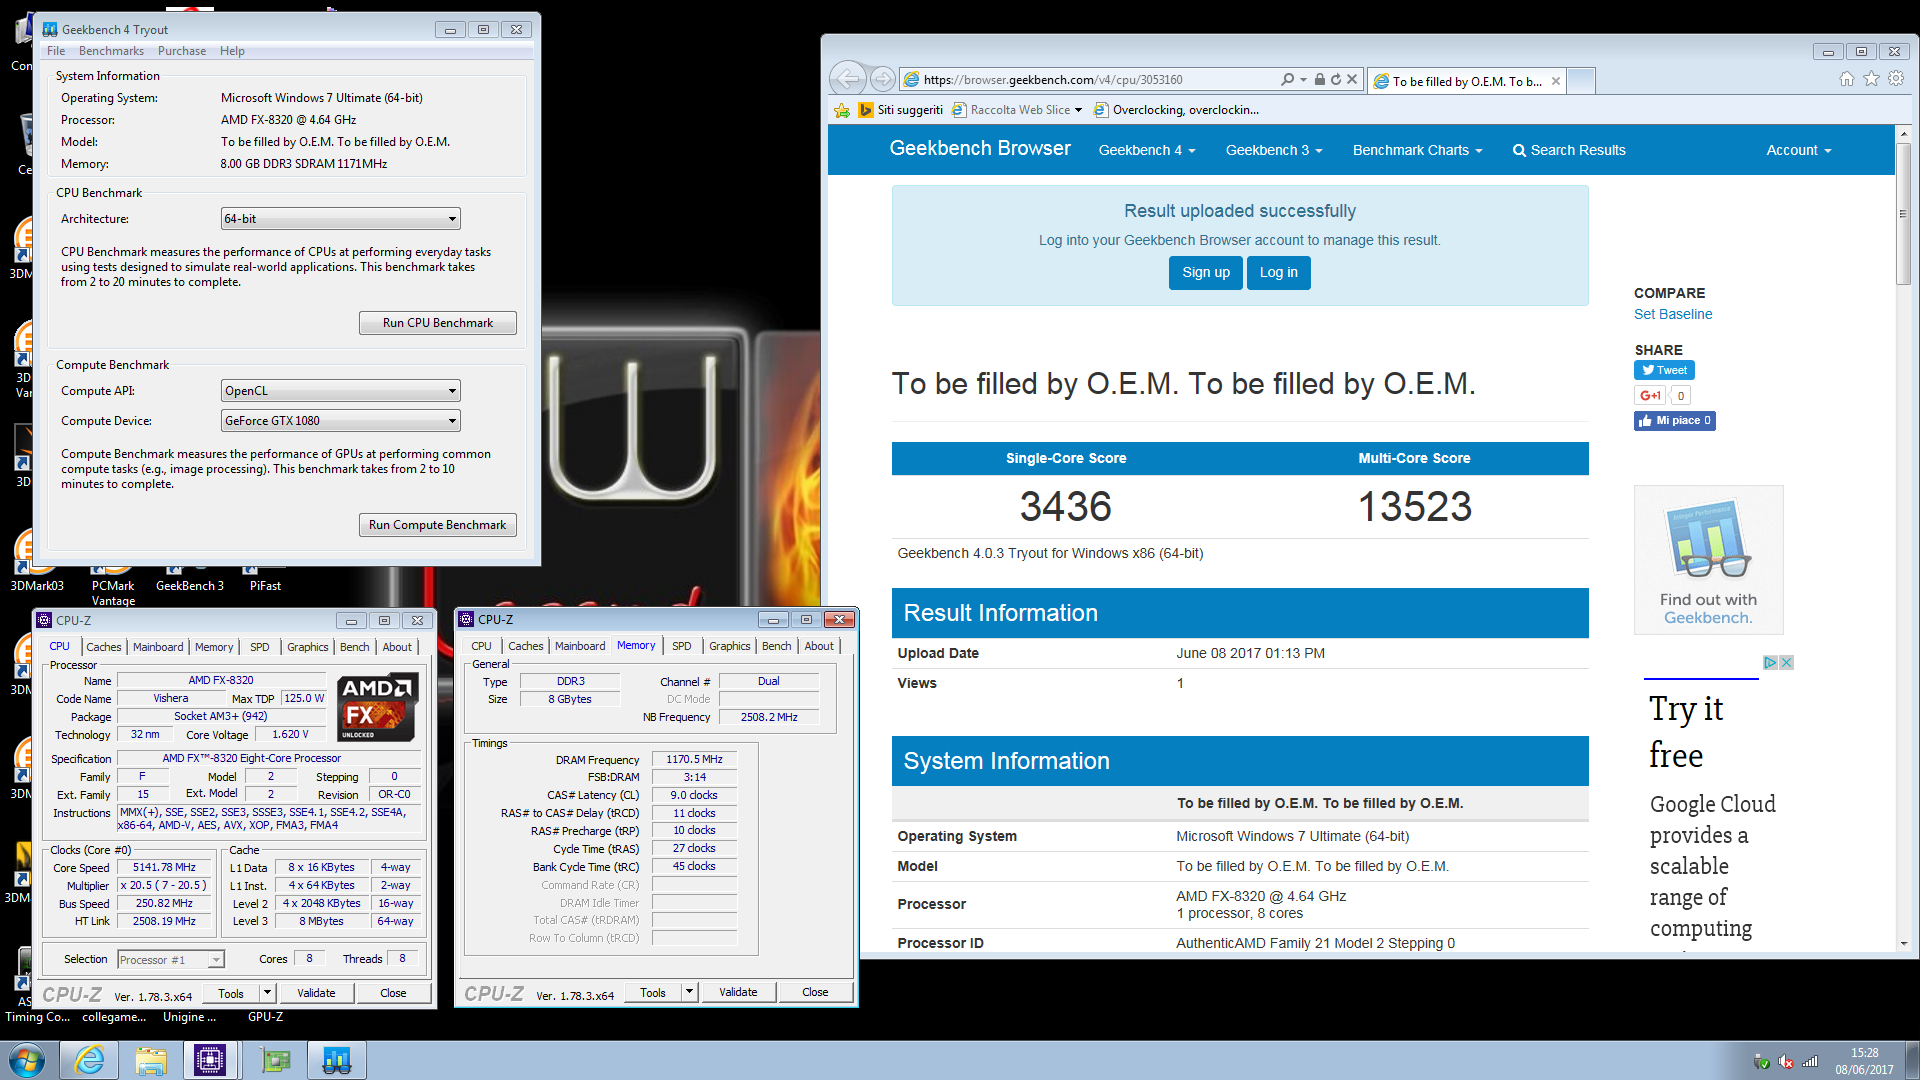Click the browser vertical scrollbar thumb
This screenshot has height=1080, width=1920.
pos(1904,213)
